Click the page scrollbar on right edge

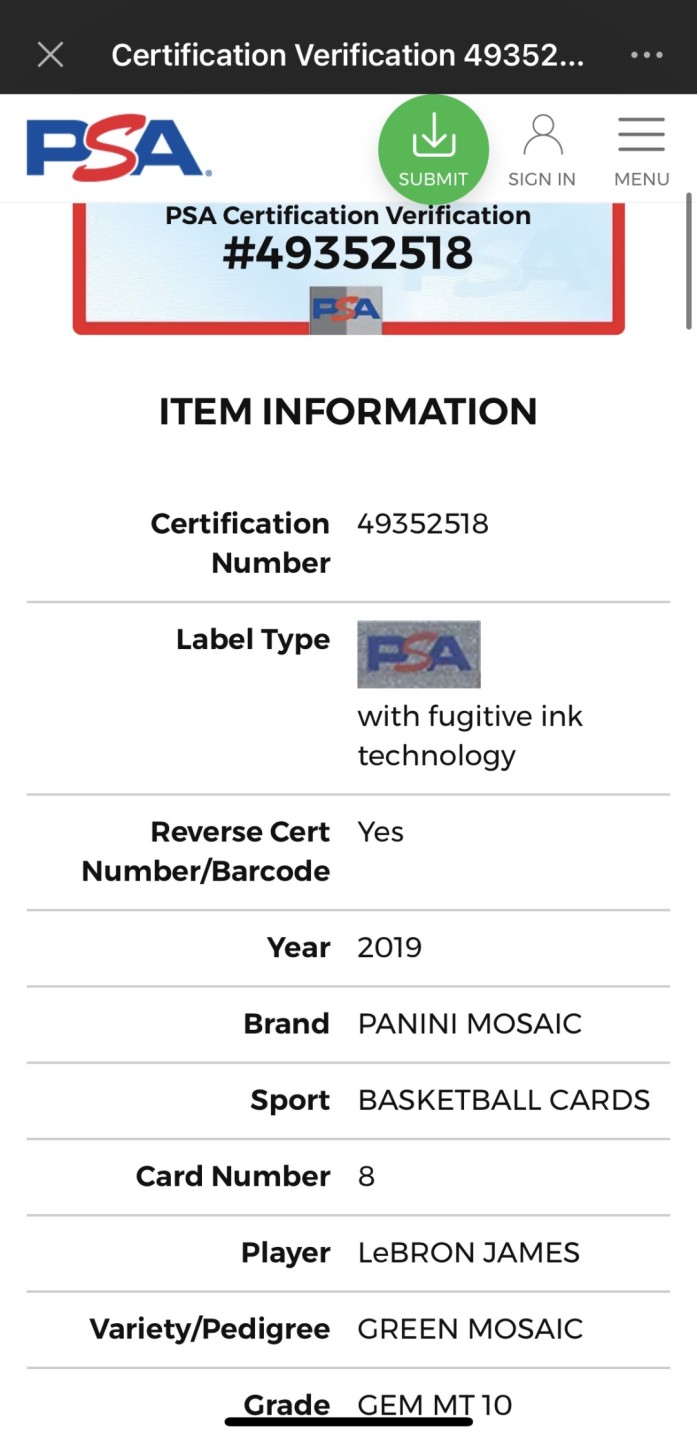689,262
